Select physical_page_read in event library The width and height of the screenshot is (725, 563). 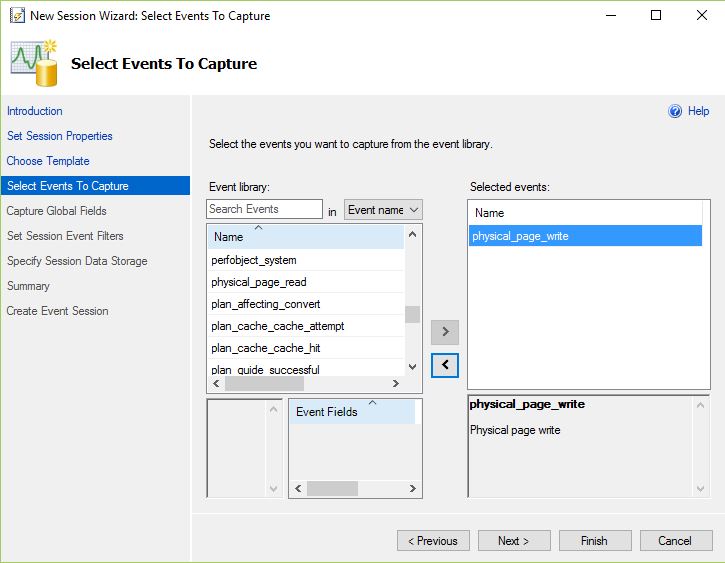click(259, 282)
